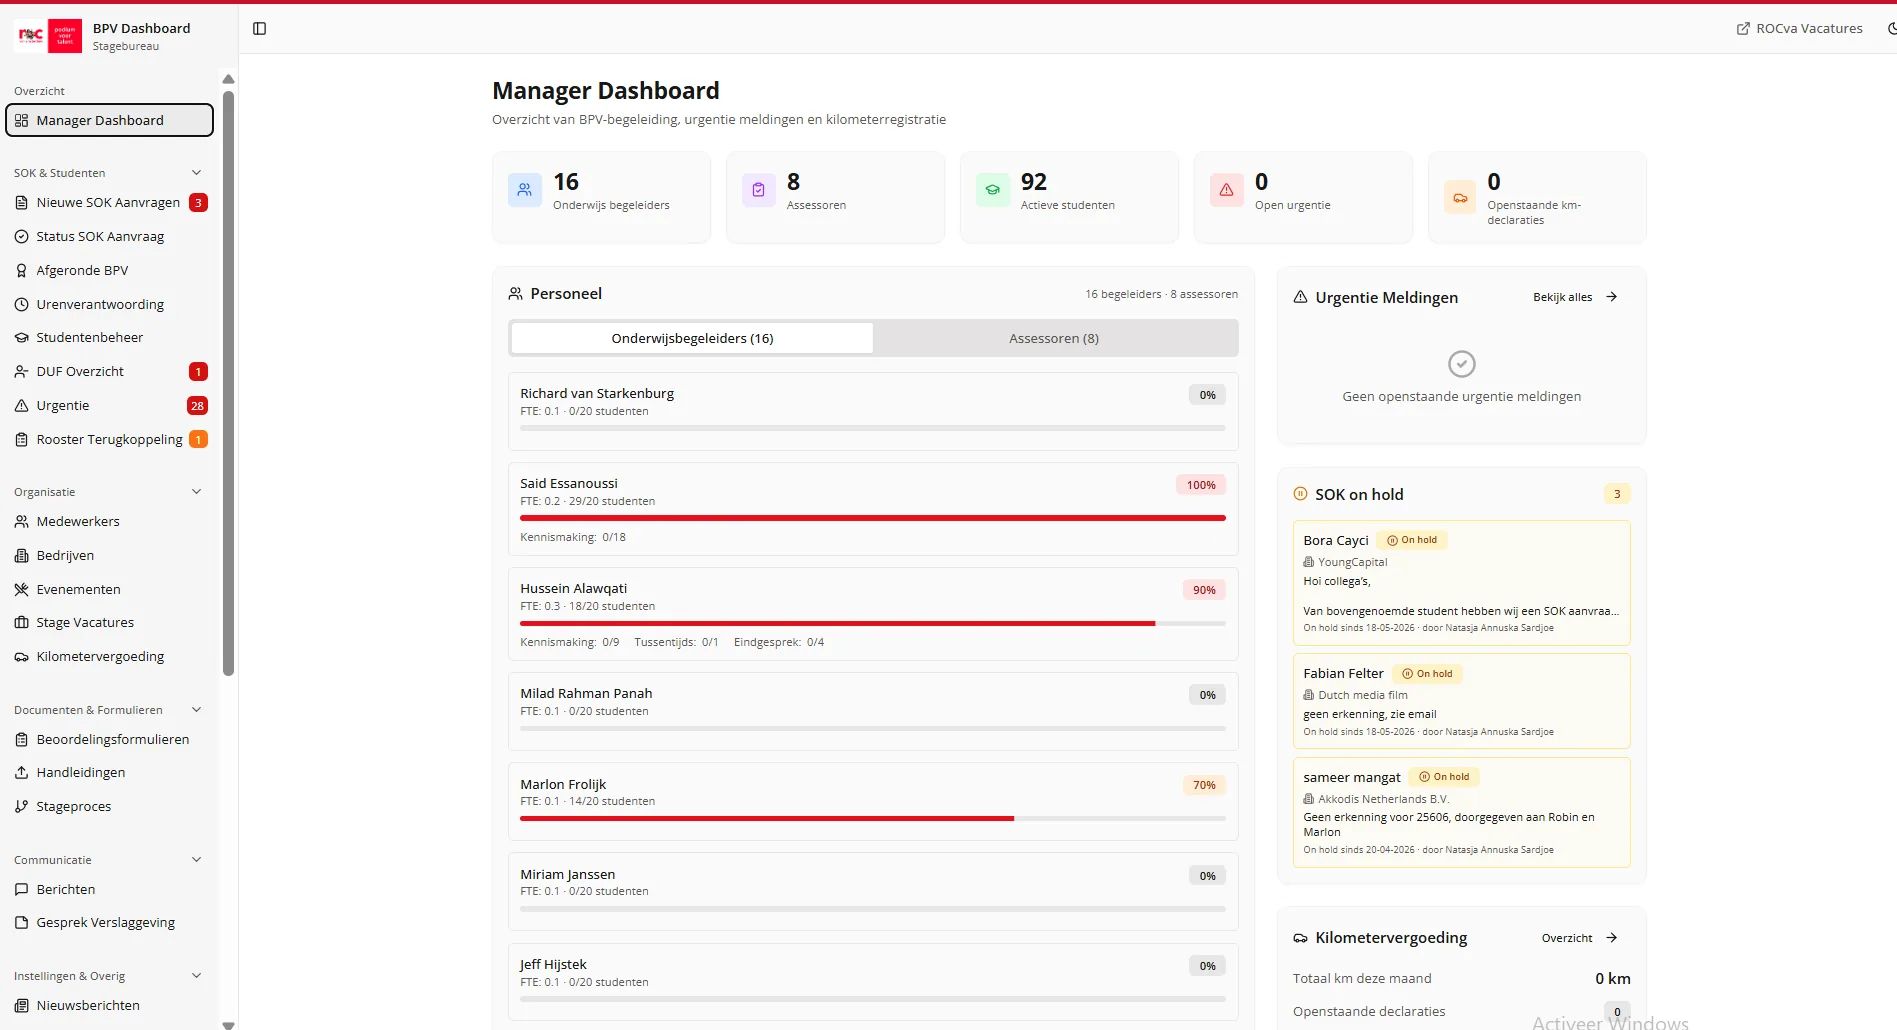Switch to Onderwijsbegeleiders (16) tab

[692, 339]
